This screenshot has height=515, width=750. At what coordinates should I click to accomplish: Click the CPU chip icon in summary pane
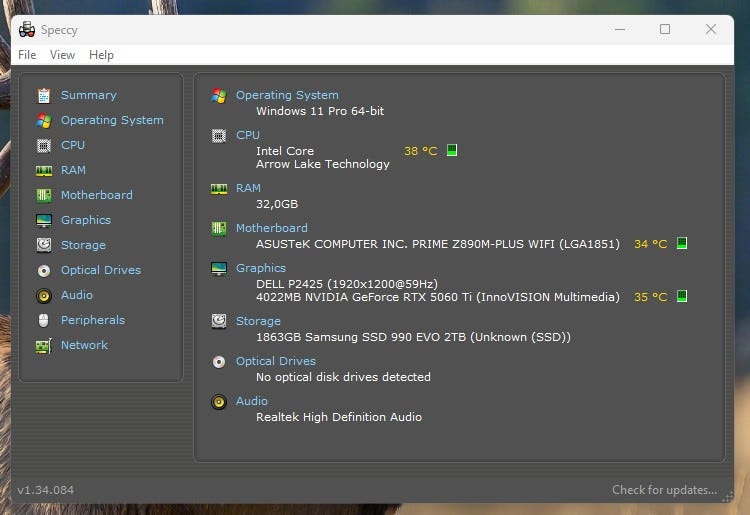[219, 136]
